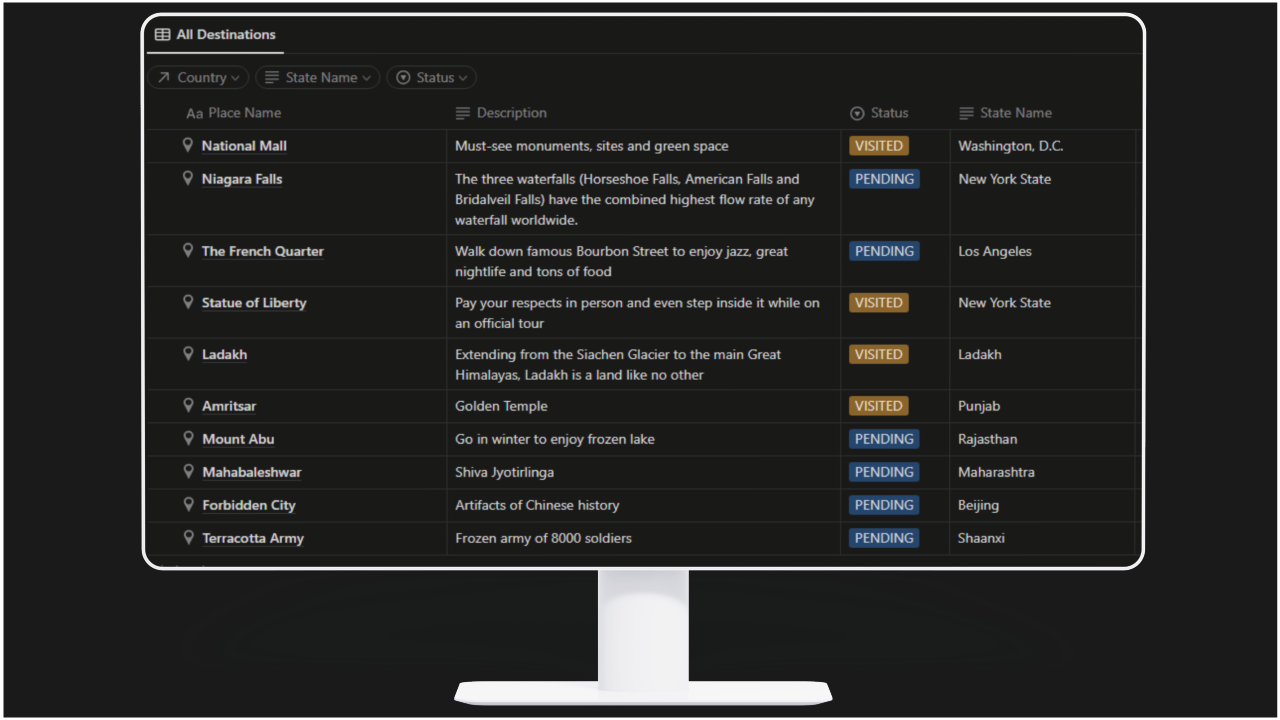
Task: Open the Statue of Liberty page
Action: pos(254,303)
